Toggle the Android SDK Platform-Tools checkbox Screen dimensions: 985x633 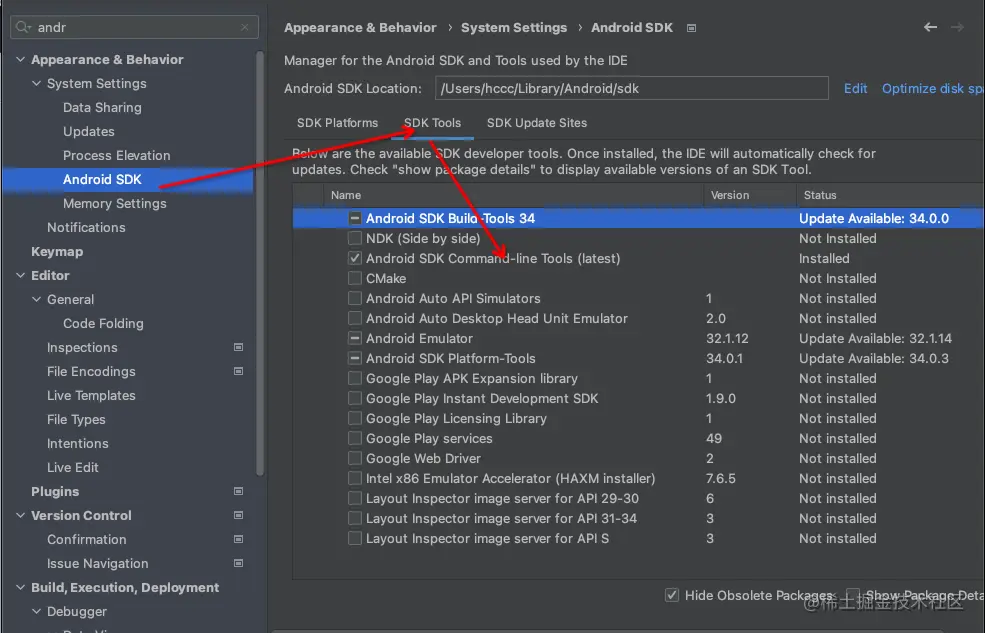[355, 359]
